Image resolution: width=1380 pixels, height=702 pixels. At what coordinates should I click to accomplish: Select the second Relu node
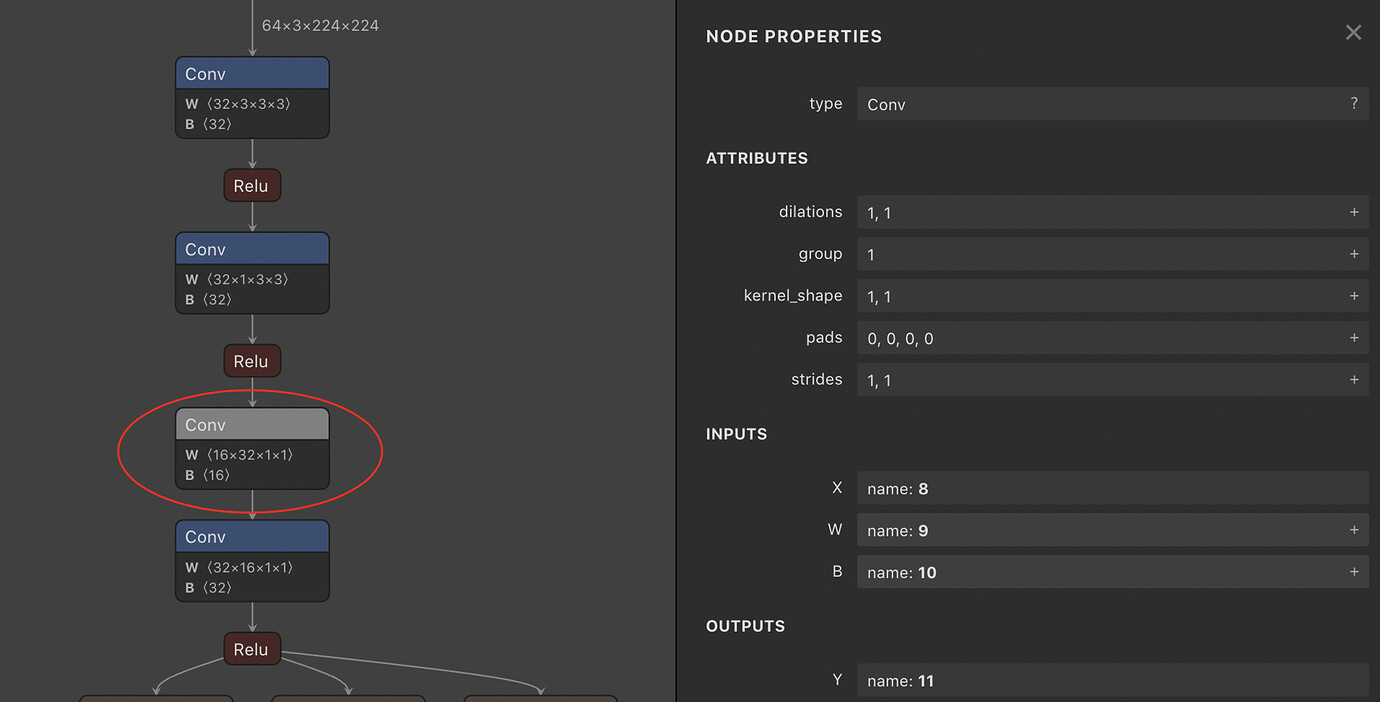(x=251, y=361)
